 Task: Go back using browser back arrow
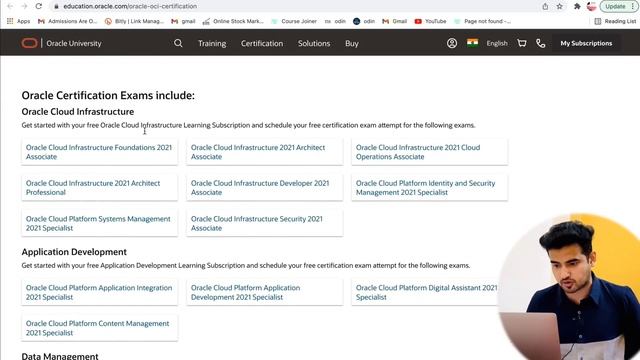[x=10, y=6]
